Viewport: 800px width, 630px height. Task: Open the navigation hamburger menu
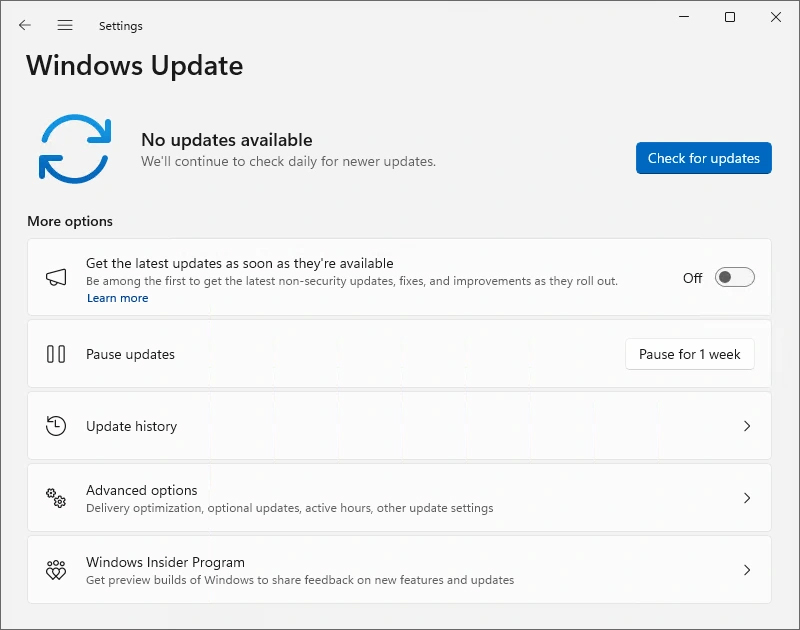tap(65, 26)
